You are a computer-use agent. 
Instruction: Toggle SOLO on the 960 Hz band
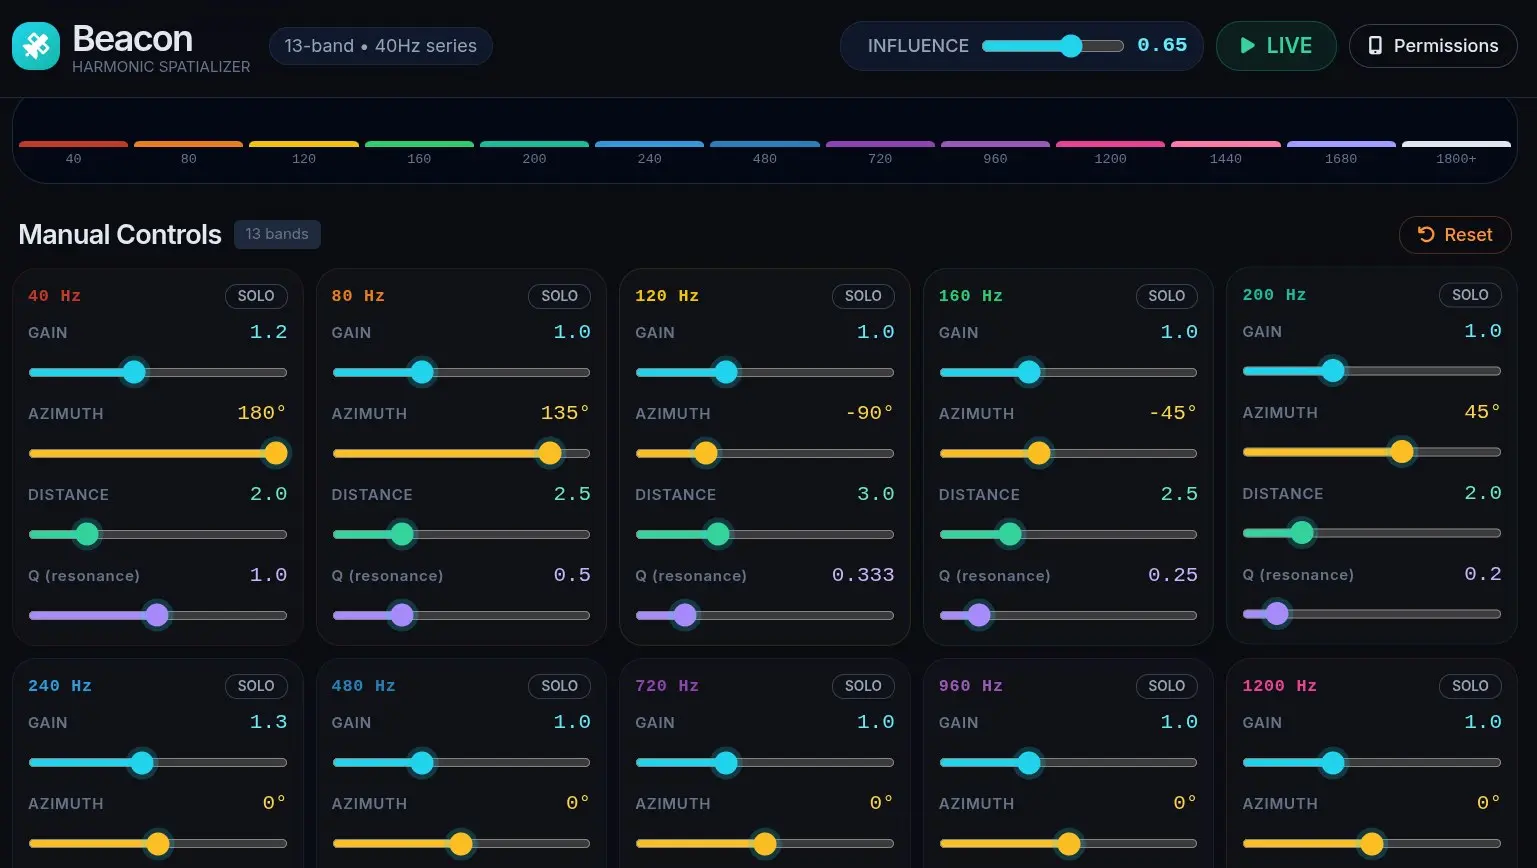(x=1167, y=686)
